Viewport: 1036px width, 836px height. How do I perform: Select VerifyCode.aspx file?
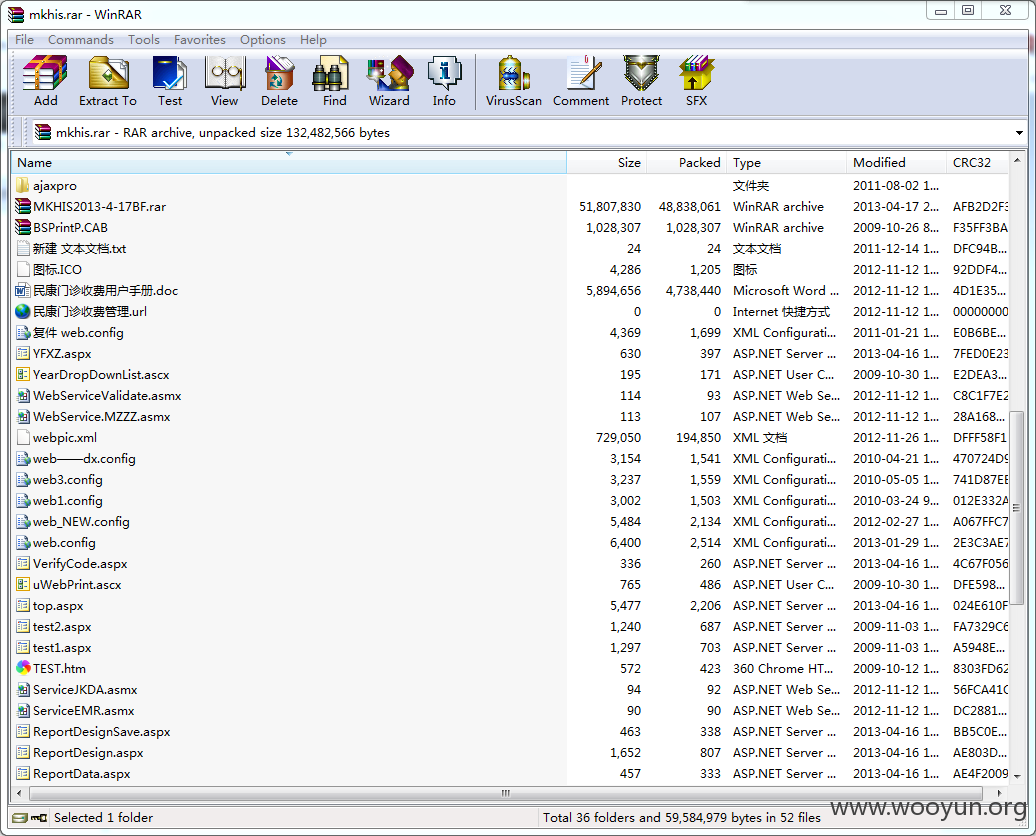tap(80, 564)
